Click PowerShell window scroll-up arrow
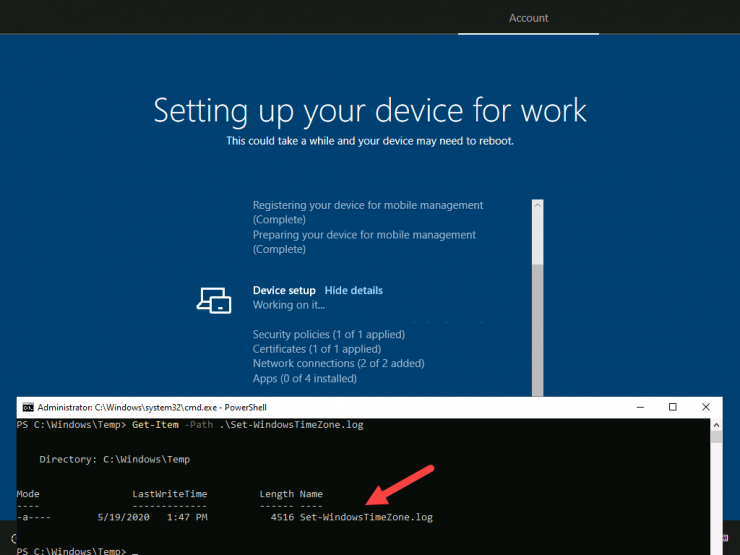This screenshot has width=740, height=555. [716, 425]
